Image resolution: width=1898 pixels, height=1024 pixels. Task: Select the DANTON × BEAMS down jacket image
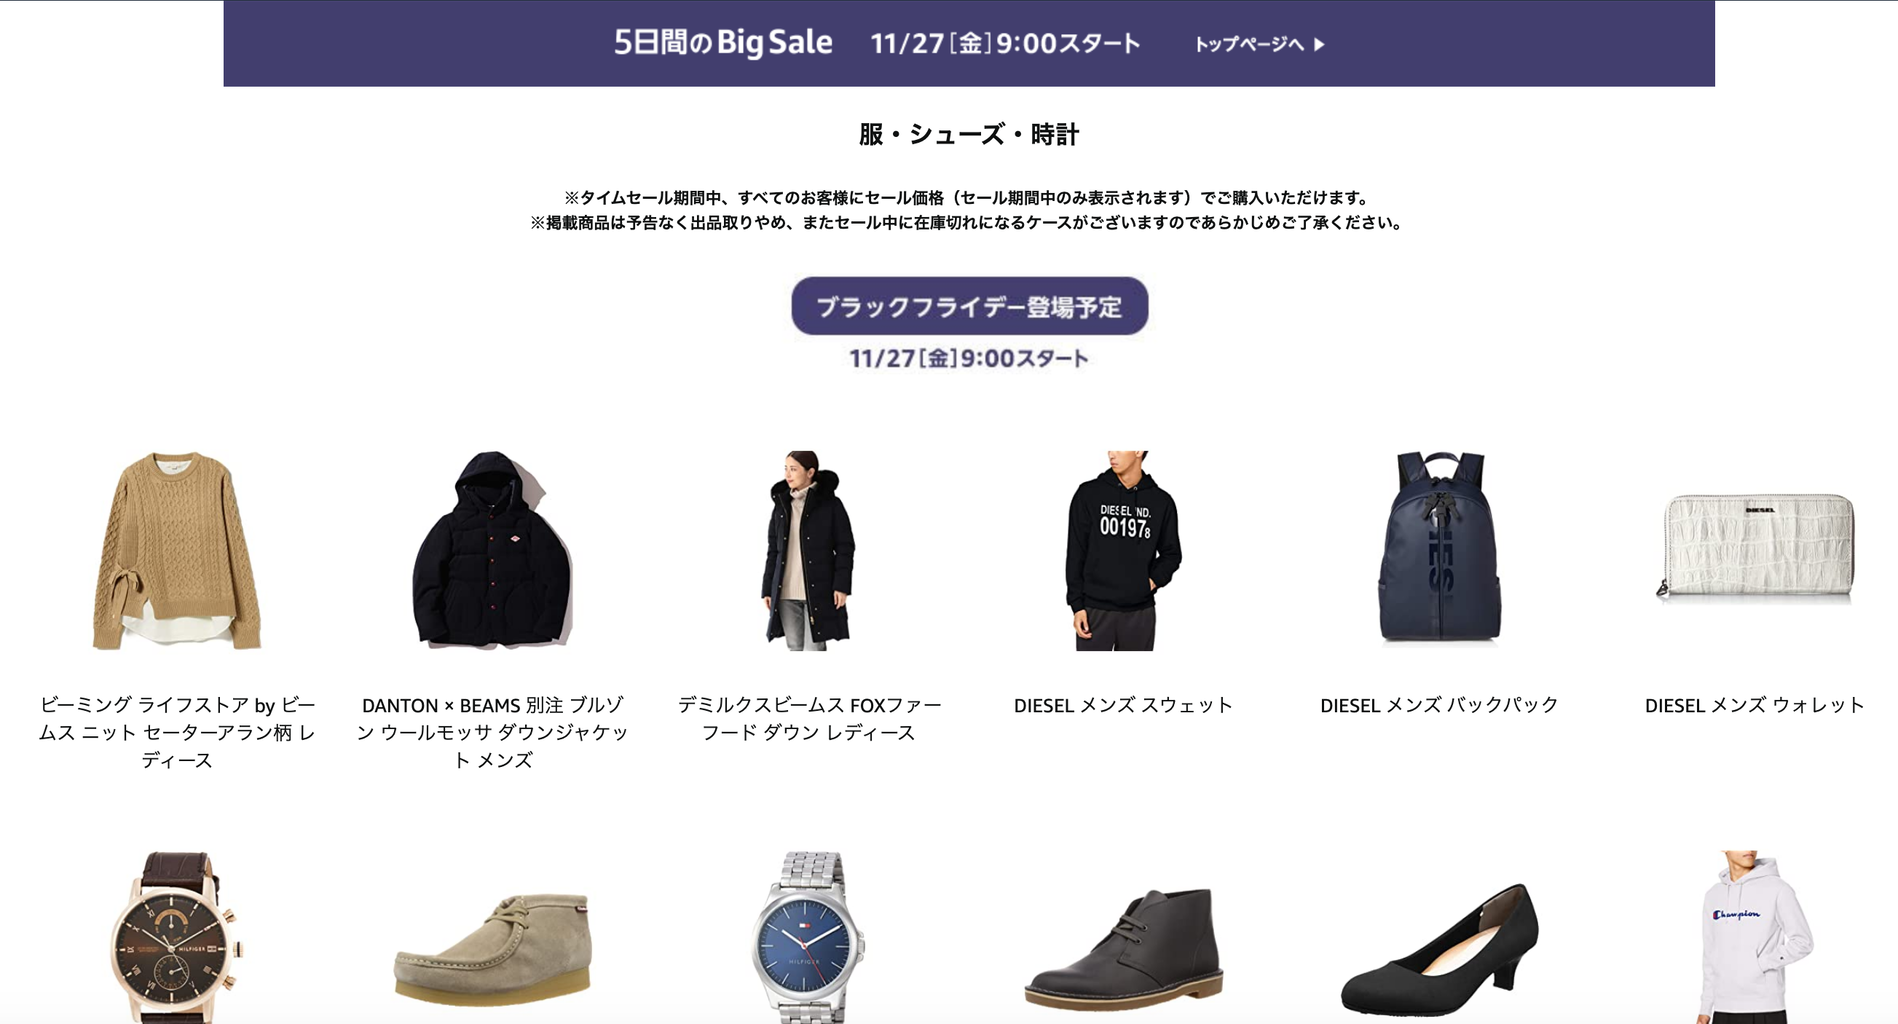[x=492, y=551]
